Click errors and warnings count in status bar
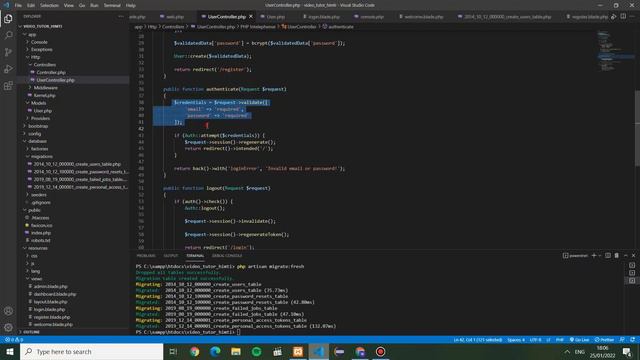 coord(14,340)
